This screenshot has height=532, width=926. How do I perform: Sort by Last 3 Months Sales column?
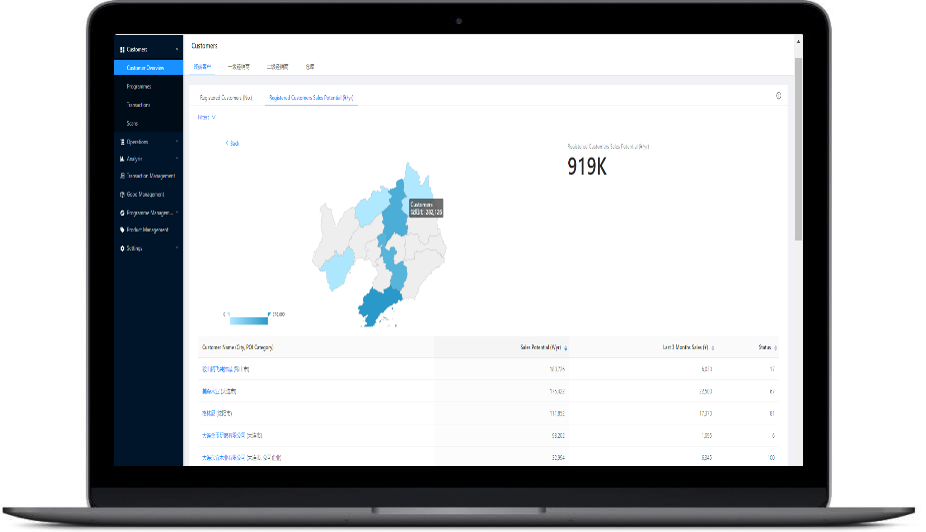715,348
